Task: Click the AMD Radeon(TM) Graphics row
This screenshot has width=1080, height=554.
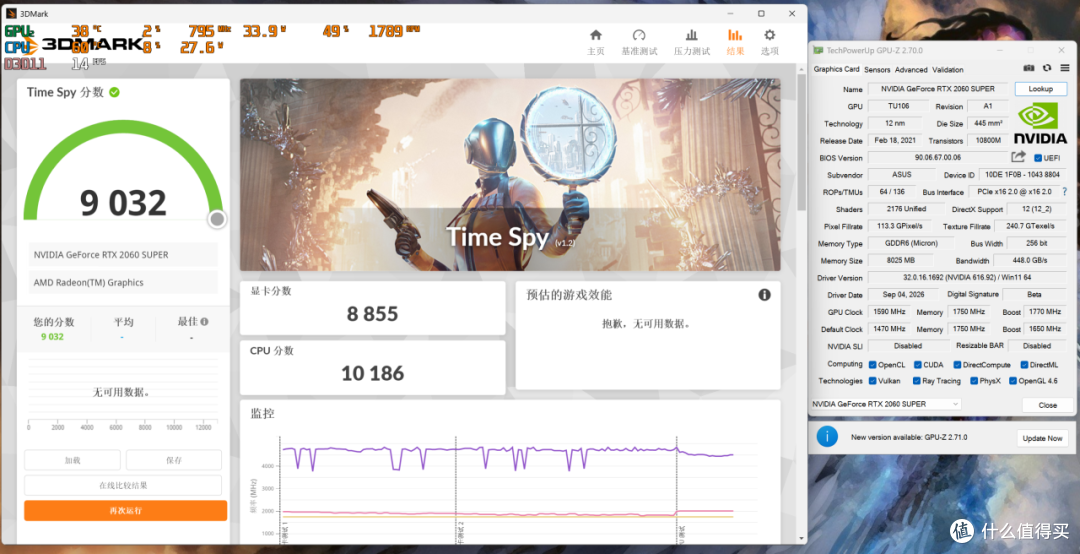Action: click(x=123, y=283)
